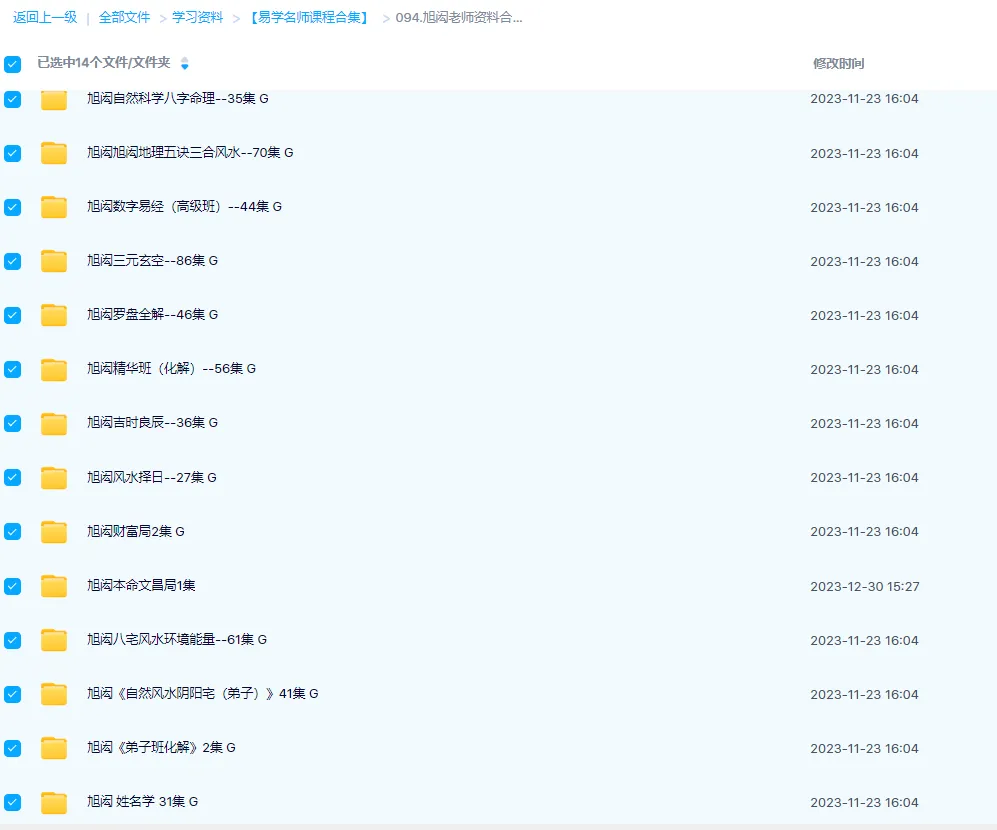Open folder name 旭闳本命文昌局1集
Image resolution: width=997 pixels, height=830 pixels.
(141, 586)
